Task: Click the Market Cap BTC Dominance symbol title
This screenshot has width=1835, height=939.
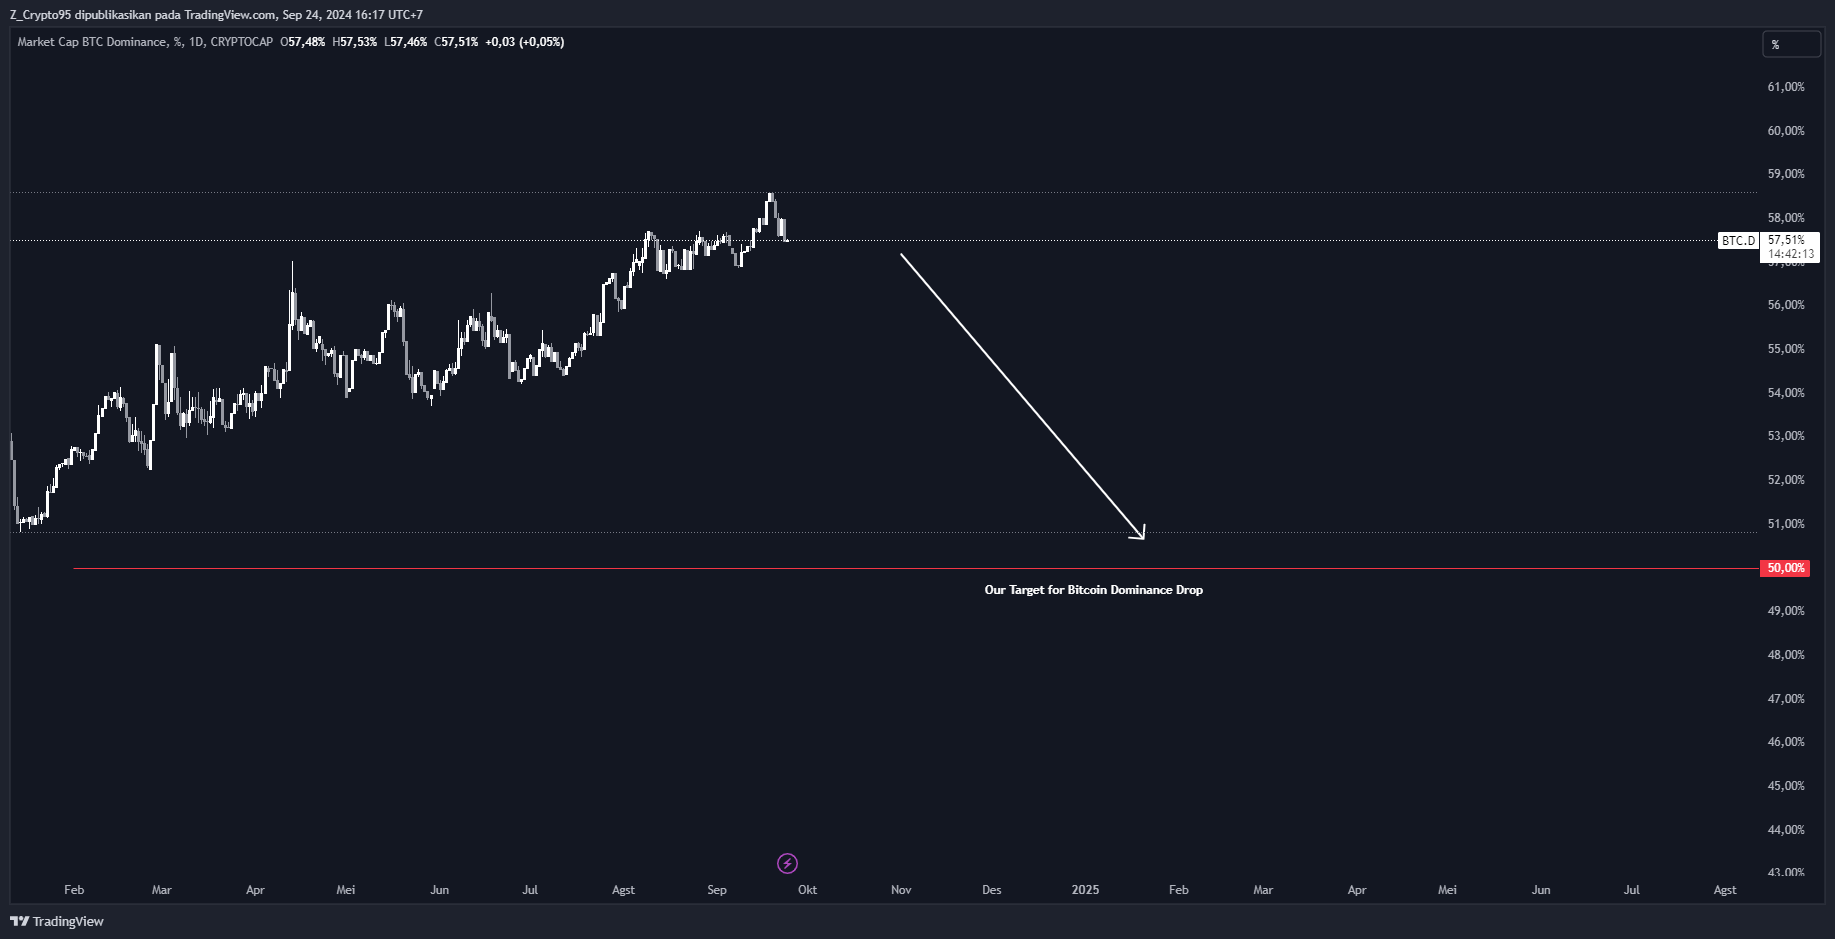Action: (x=90, y=42)
